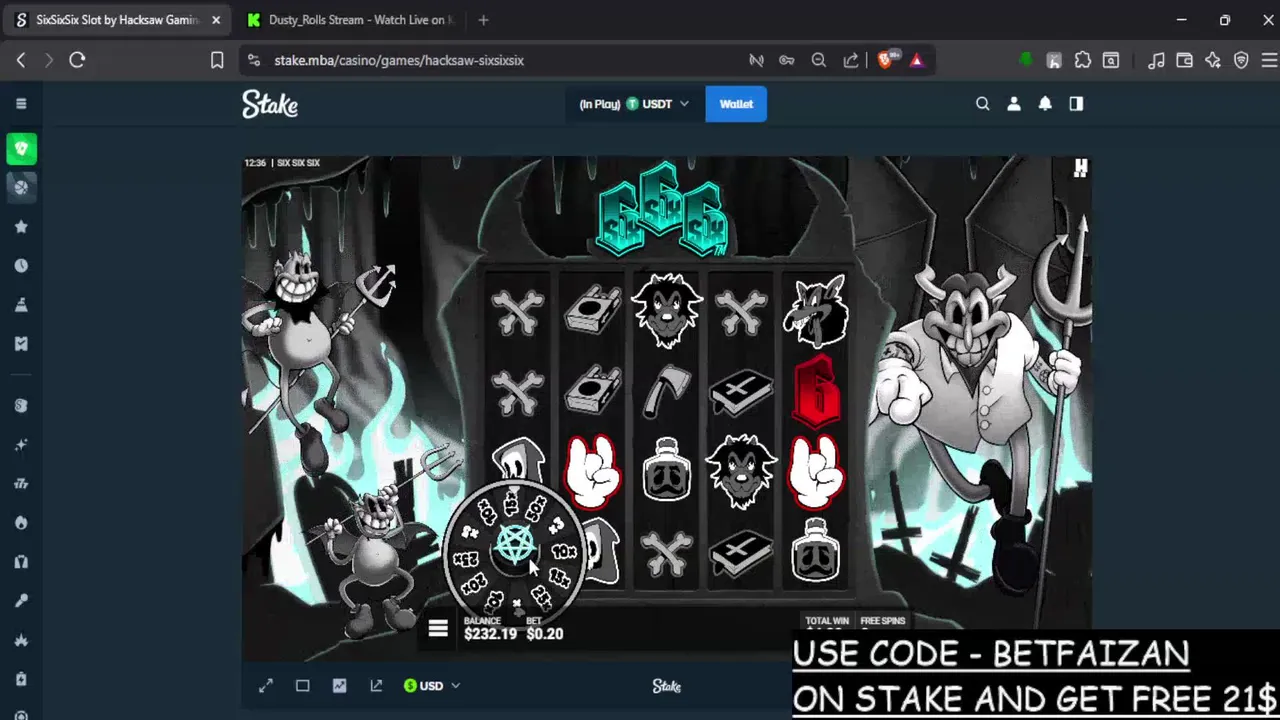The image size is (1280, 720).
Task: Click the Stake logo in the header
Action: (x=270, y=104)
